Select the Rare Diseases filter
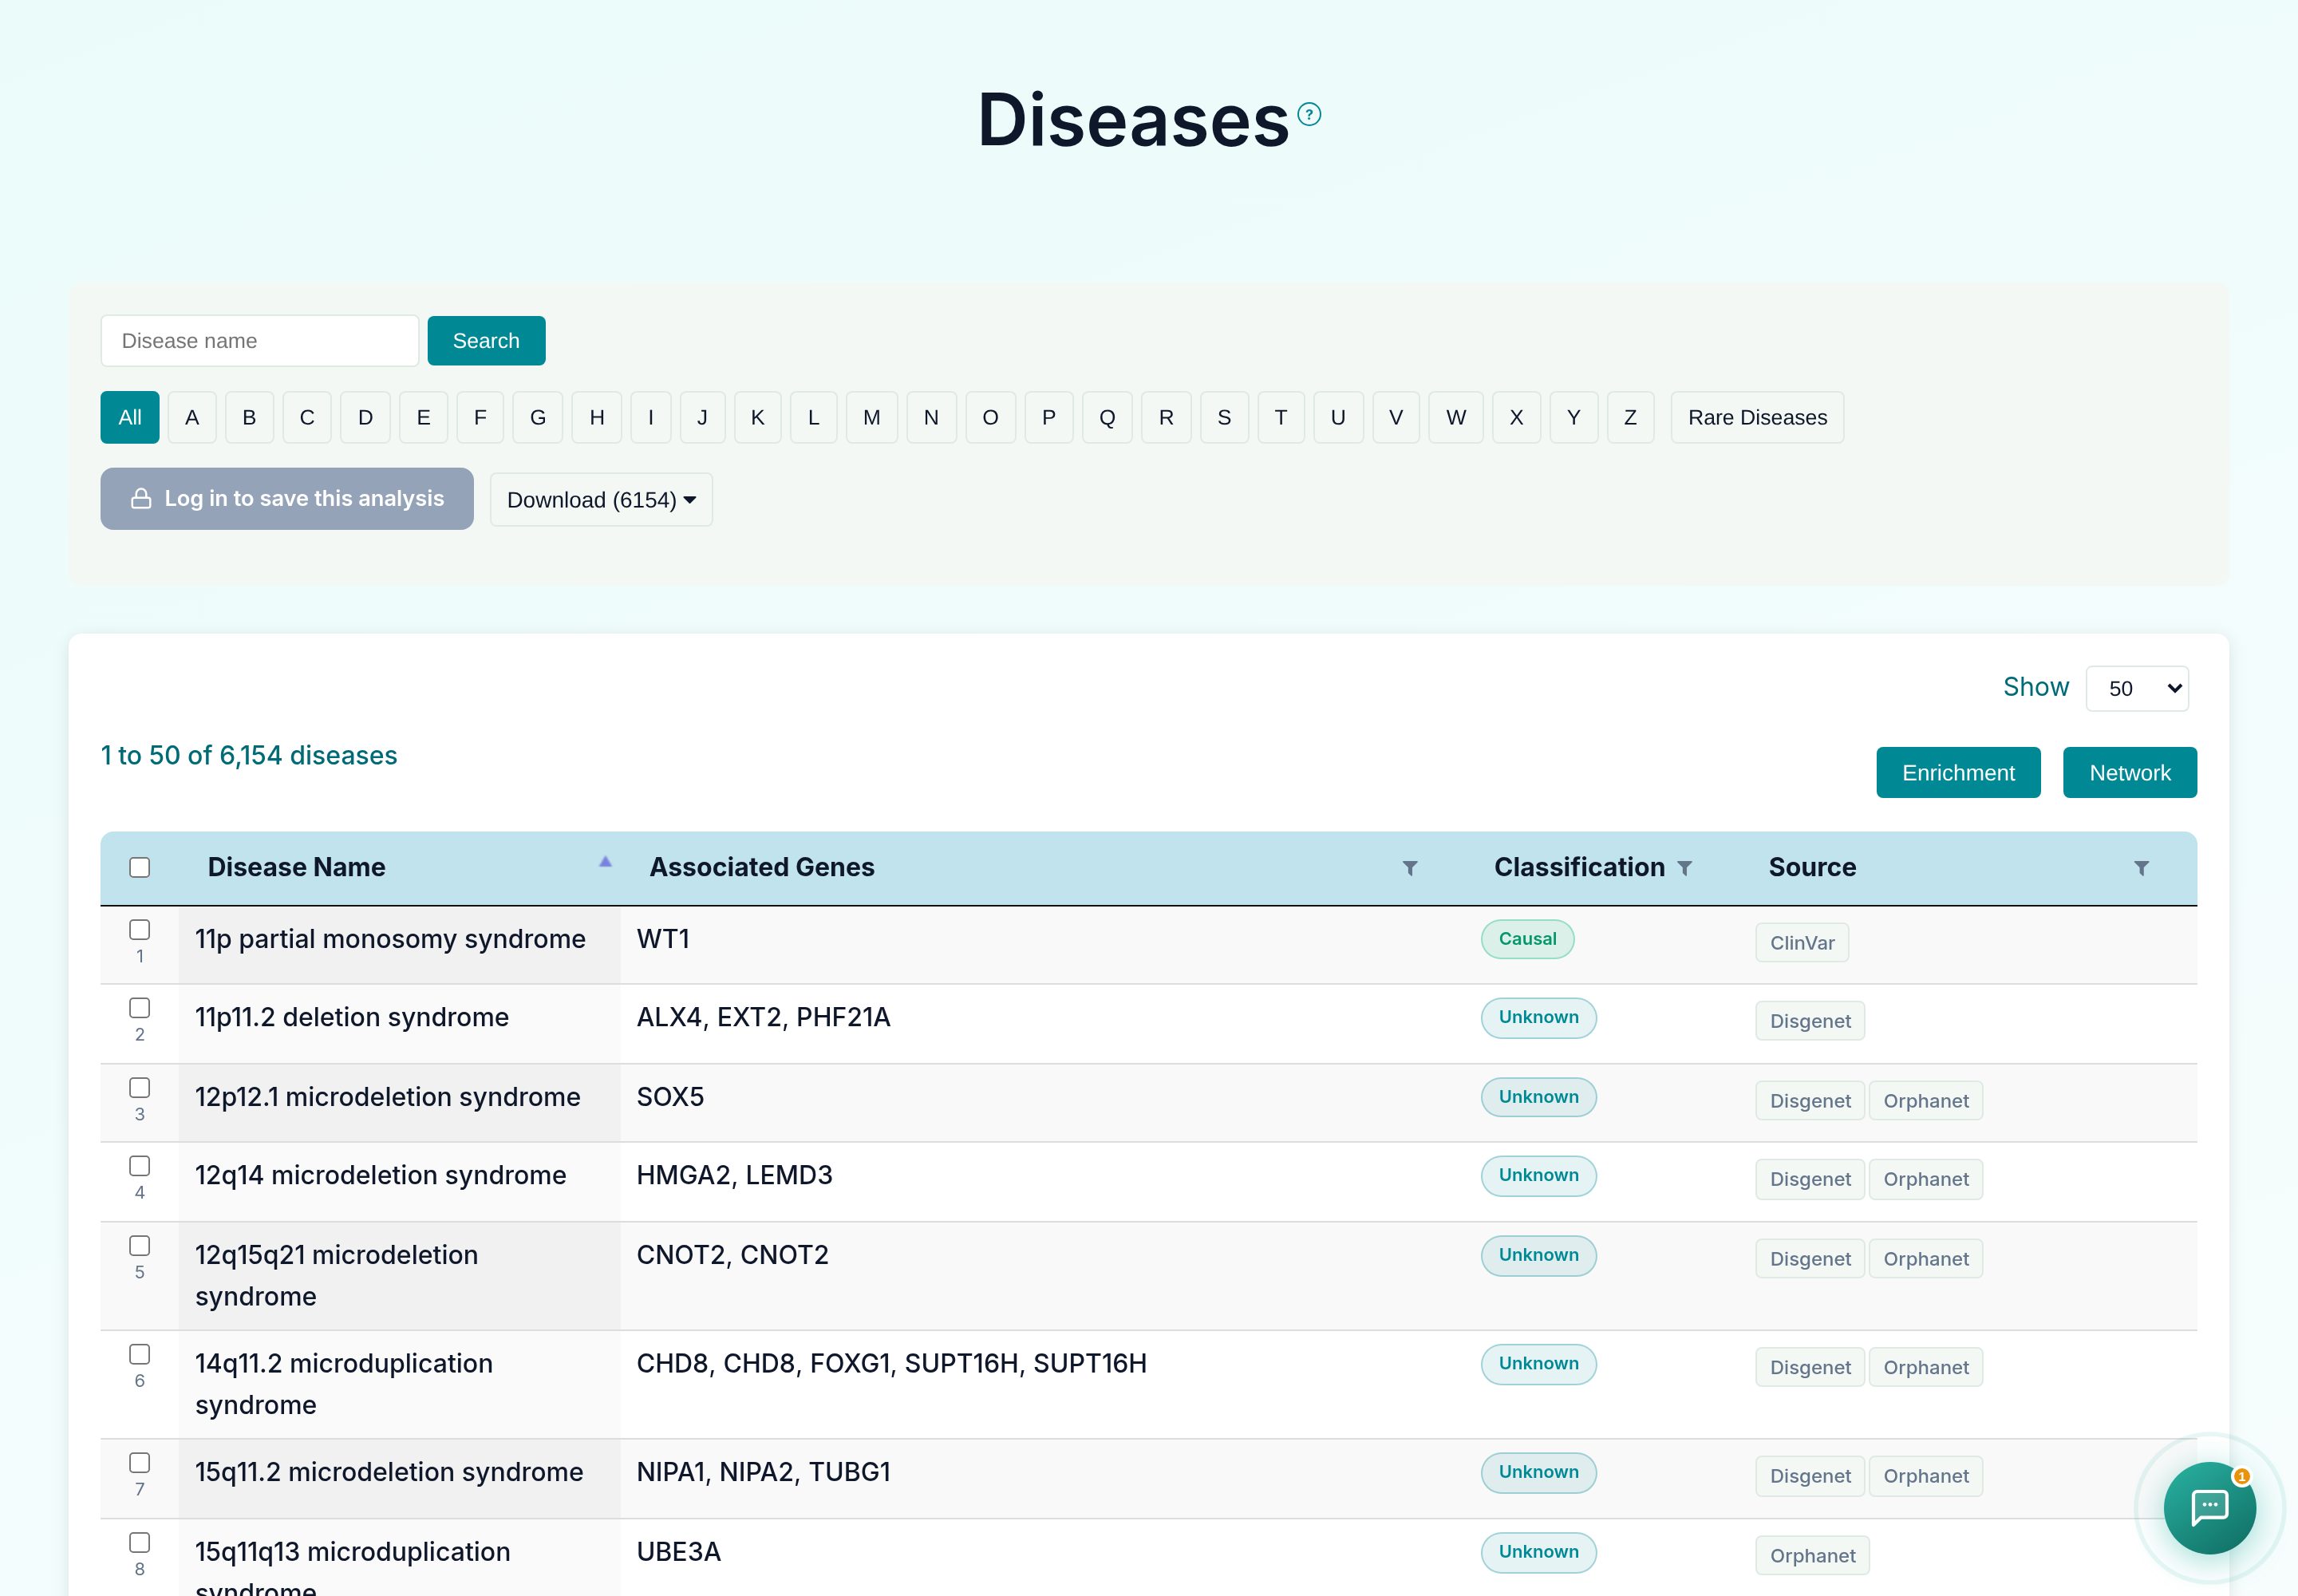This screenshot has height=1596, width=2298. pos(1757,417)
